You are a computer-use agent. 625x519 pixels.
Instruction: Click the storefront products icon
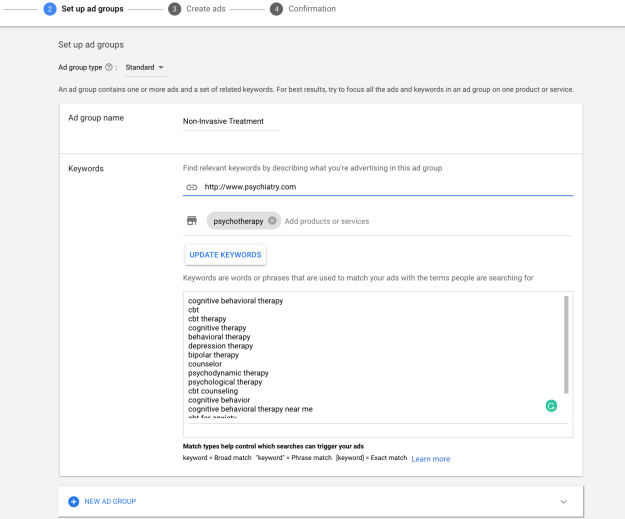pyautogui.click(x=192, y=220)
